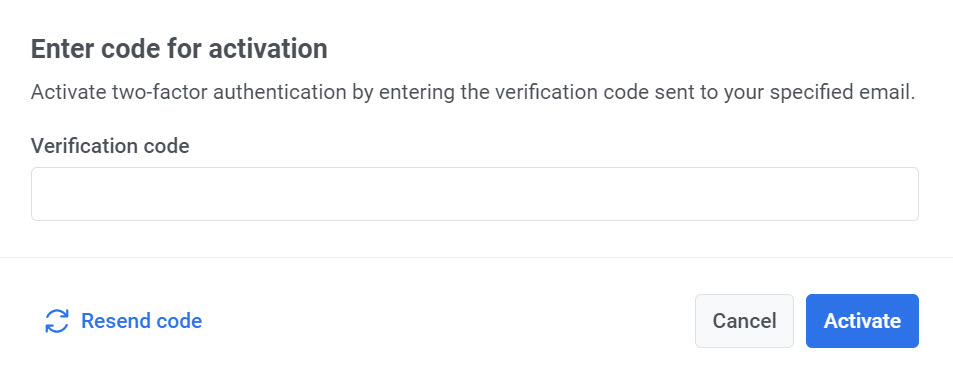This screenshot has width=953, height=382.
Task: Place cursor in the empty code textbox
Action: (x=475, y=194)
